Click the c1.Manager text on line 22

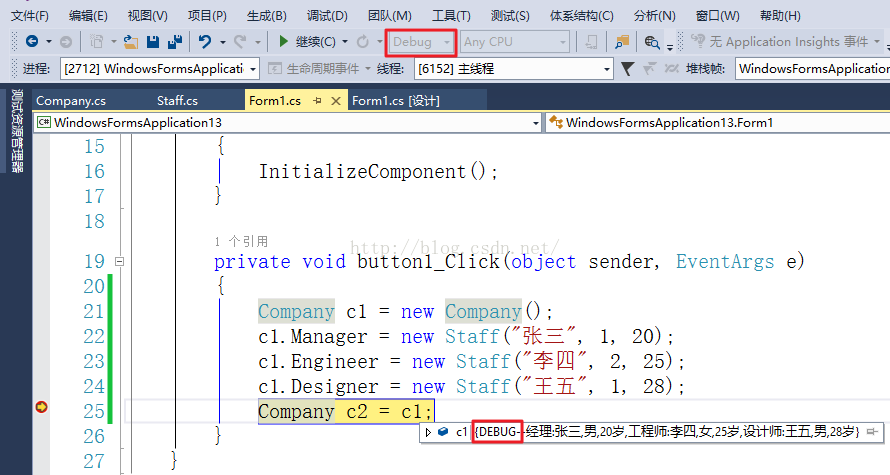(x=313, y=337)
